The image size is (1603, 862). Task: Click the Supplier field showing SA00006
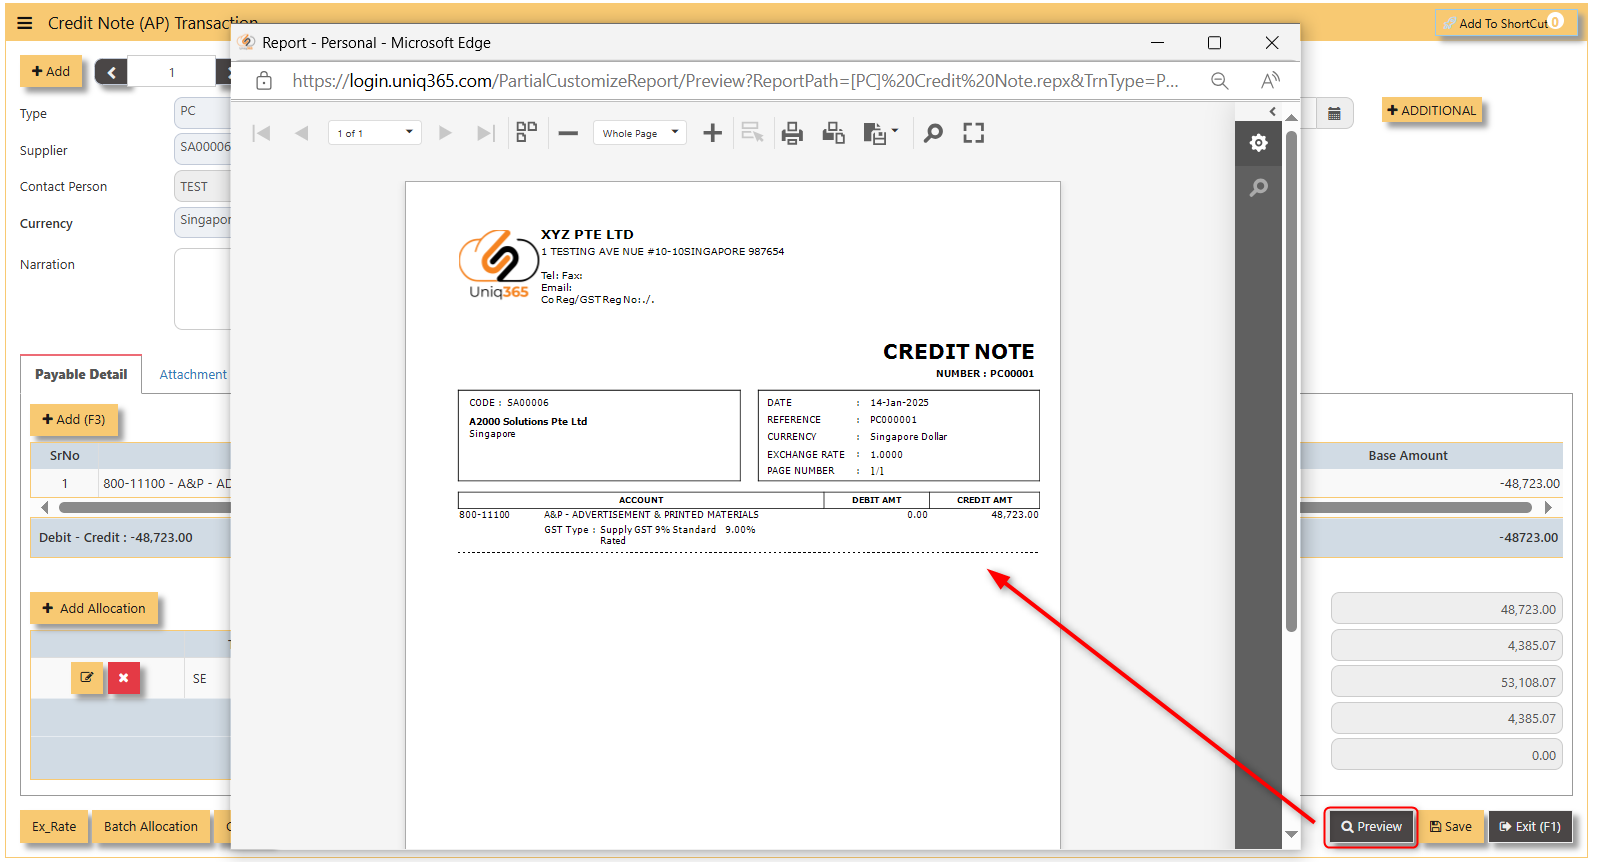[x=203, y=148]
